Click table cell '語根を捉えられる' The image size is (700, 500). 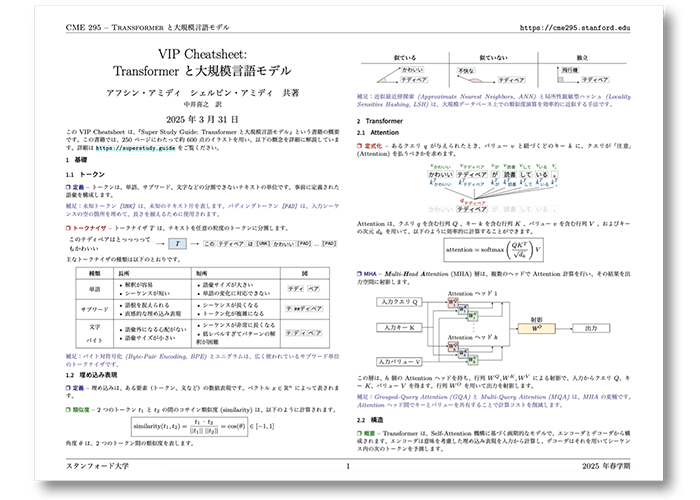tap(147, 305)
